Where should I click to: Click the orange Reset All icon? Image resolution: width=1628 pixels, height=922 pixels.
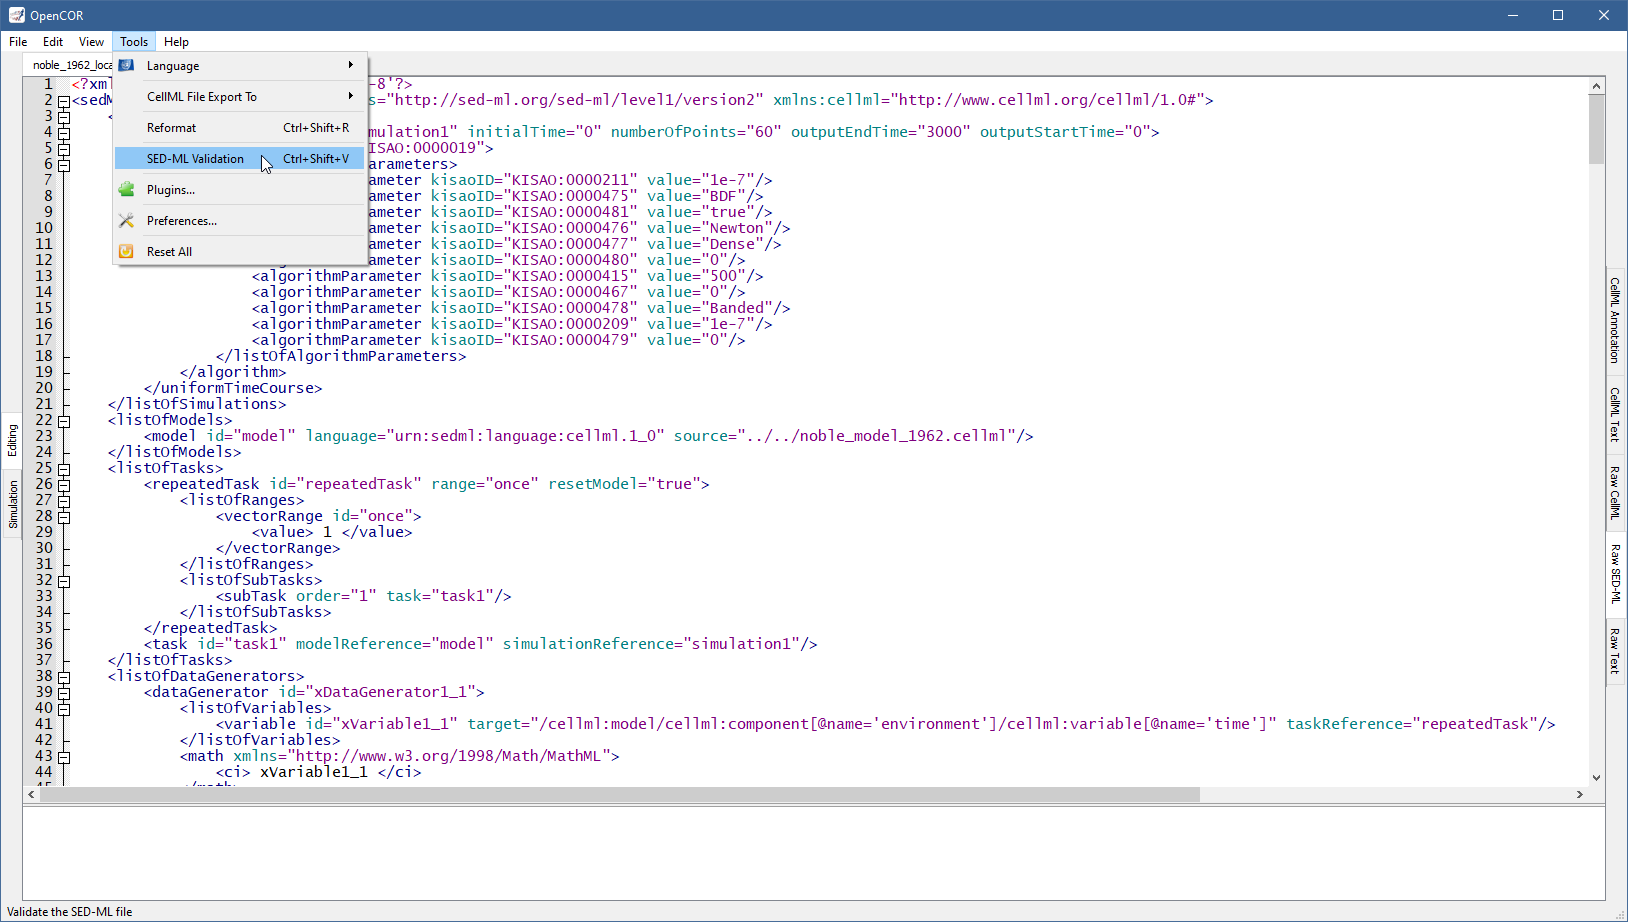126,252
